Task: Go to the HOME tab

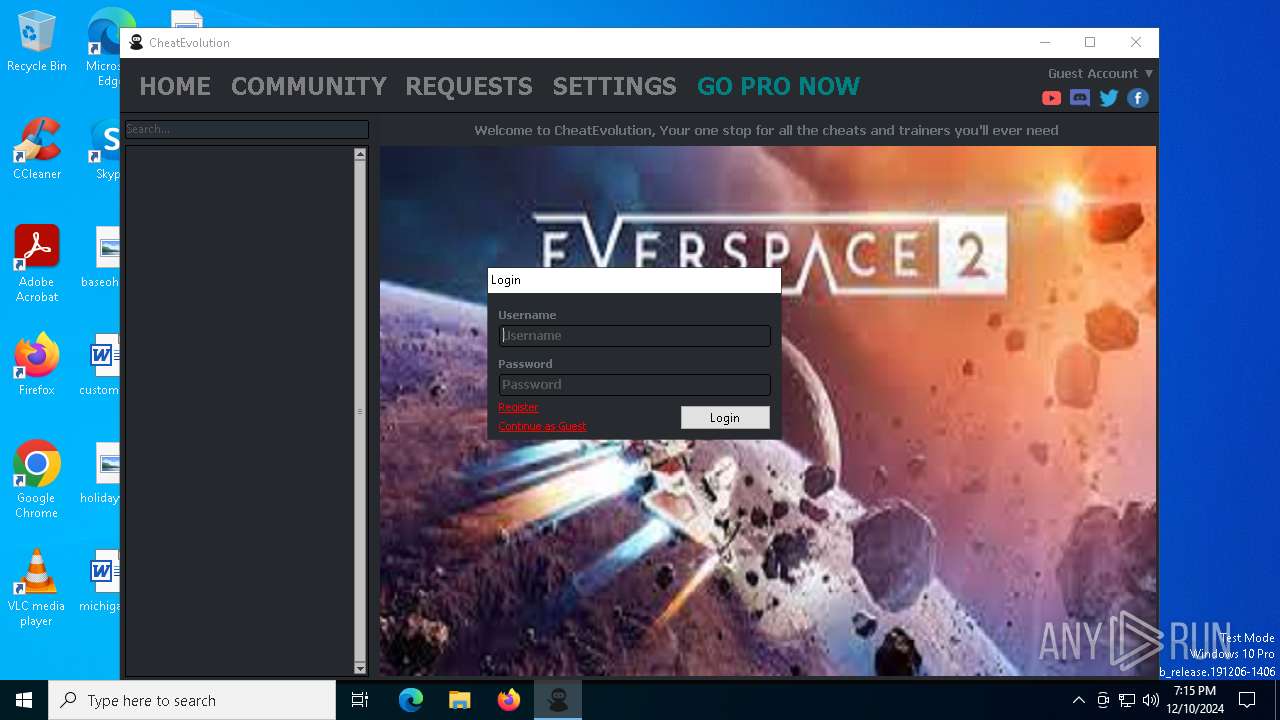Action: tap(175, 87)
